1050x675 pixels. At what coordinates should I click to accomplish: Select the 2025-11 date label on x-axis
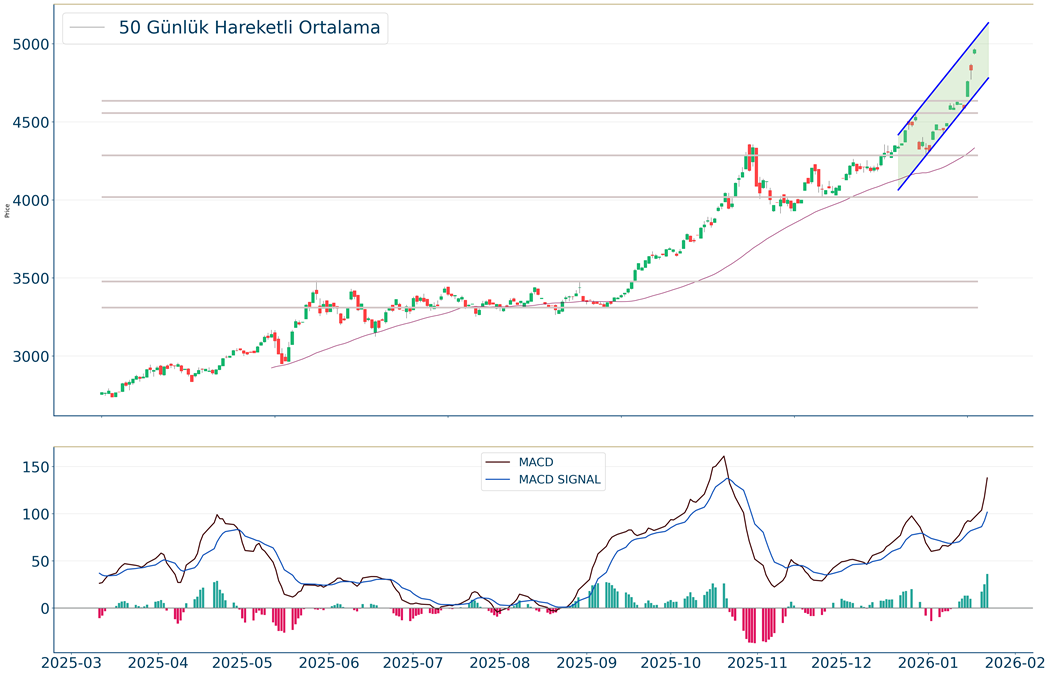coord(758,662)
